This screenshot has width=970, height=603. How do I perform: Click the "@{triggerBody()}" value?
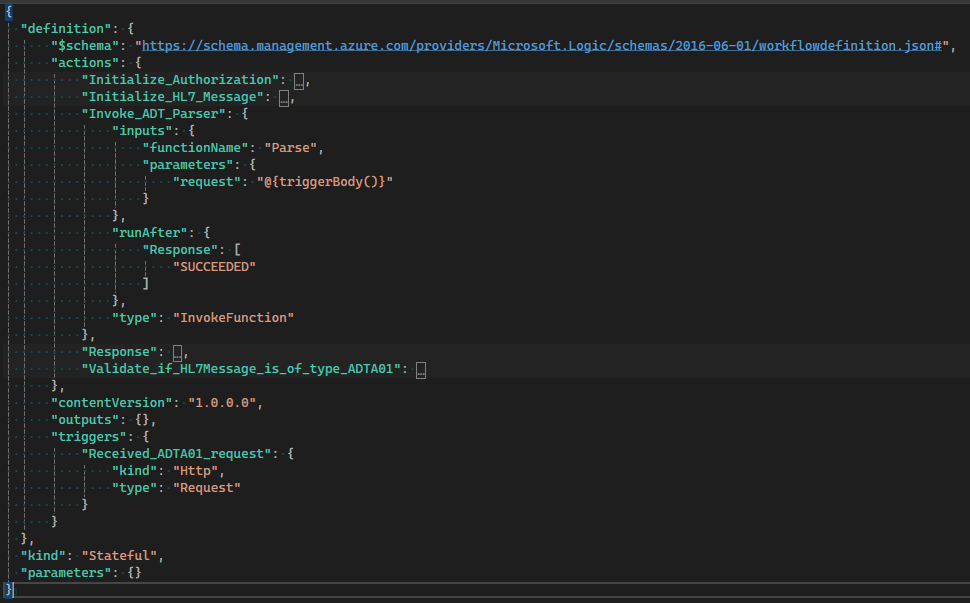[325, 182]
